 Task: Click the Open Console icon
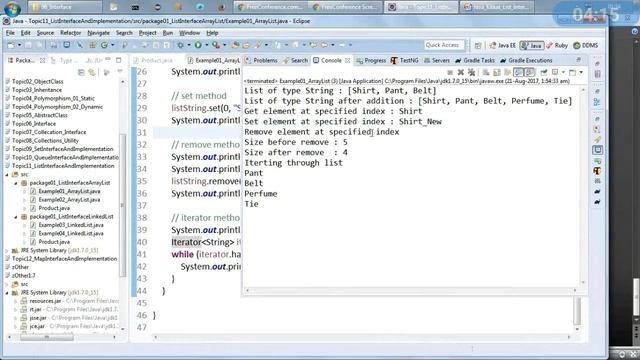[573, 72]
